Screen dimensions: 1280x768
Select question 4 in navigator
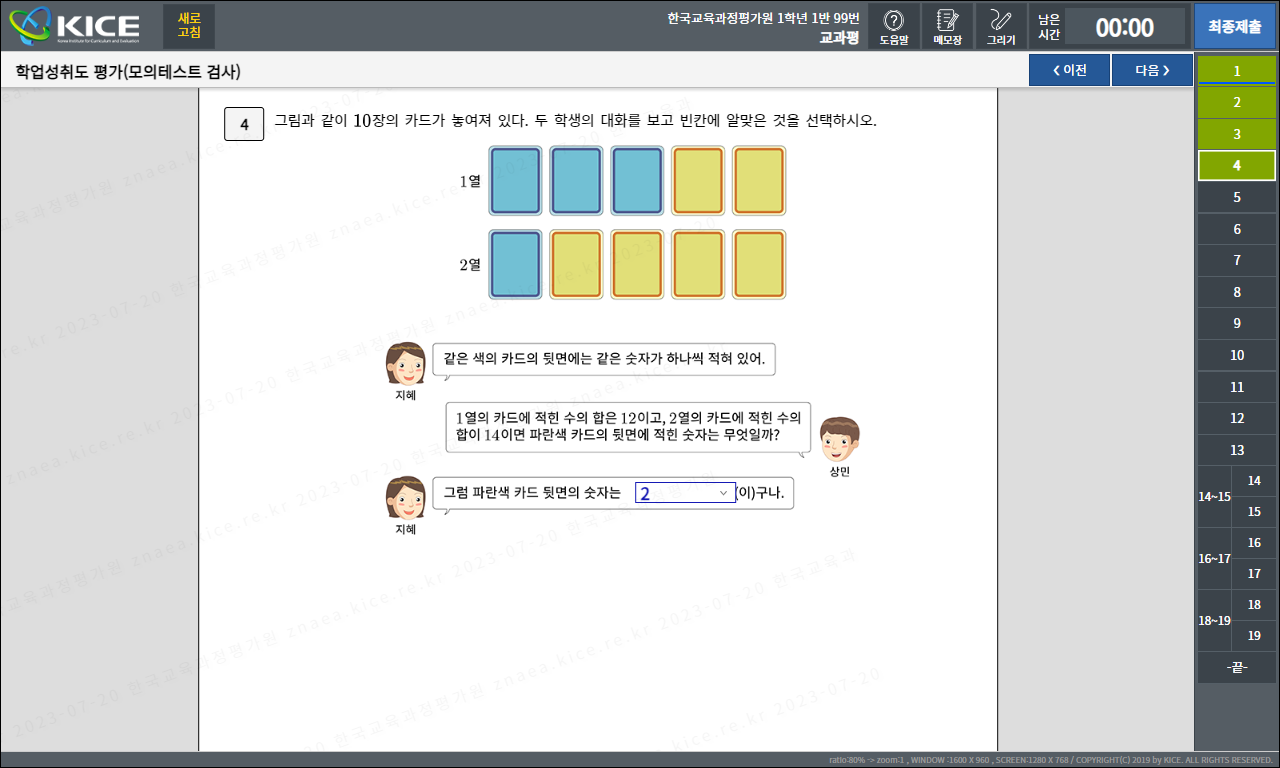pos(1237,165)
